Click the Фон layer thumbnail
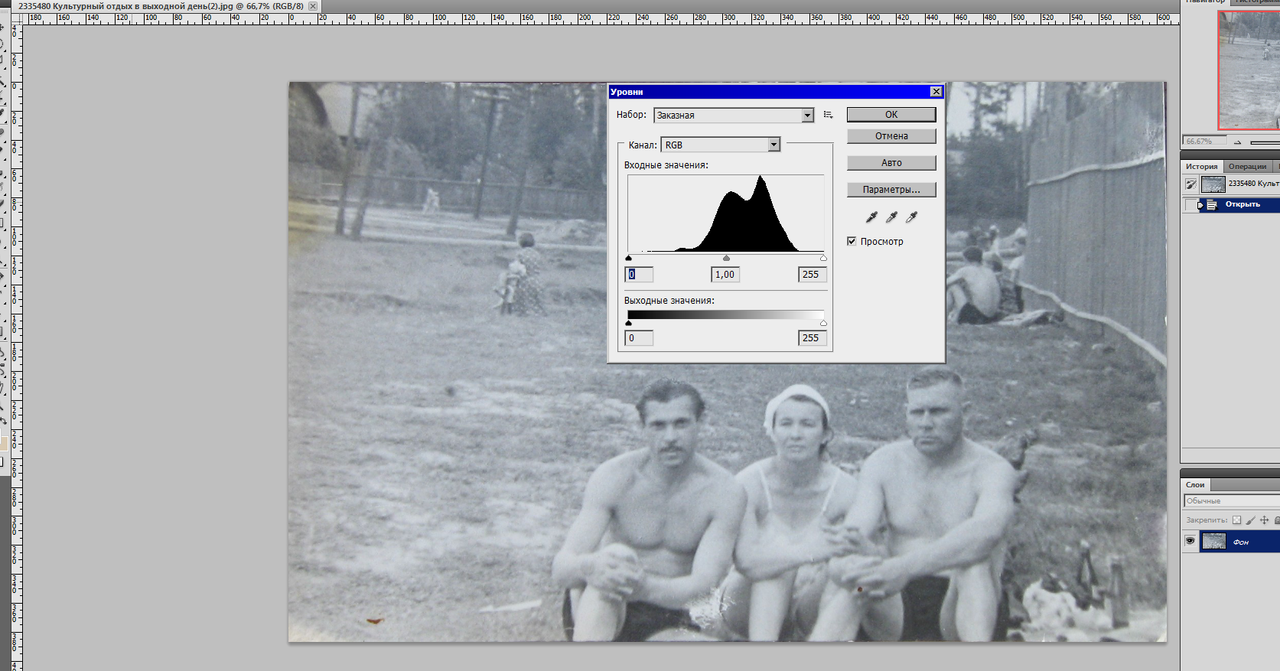 coord(1213,541)
